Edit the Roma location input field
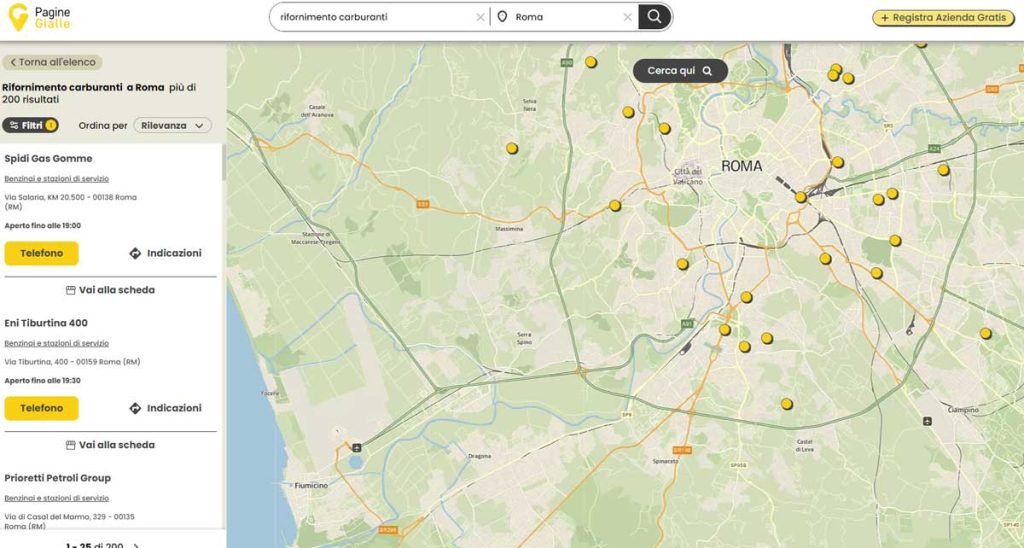1024x548 pixels. (x=566, y=17)
